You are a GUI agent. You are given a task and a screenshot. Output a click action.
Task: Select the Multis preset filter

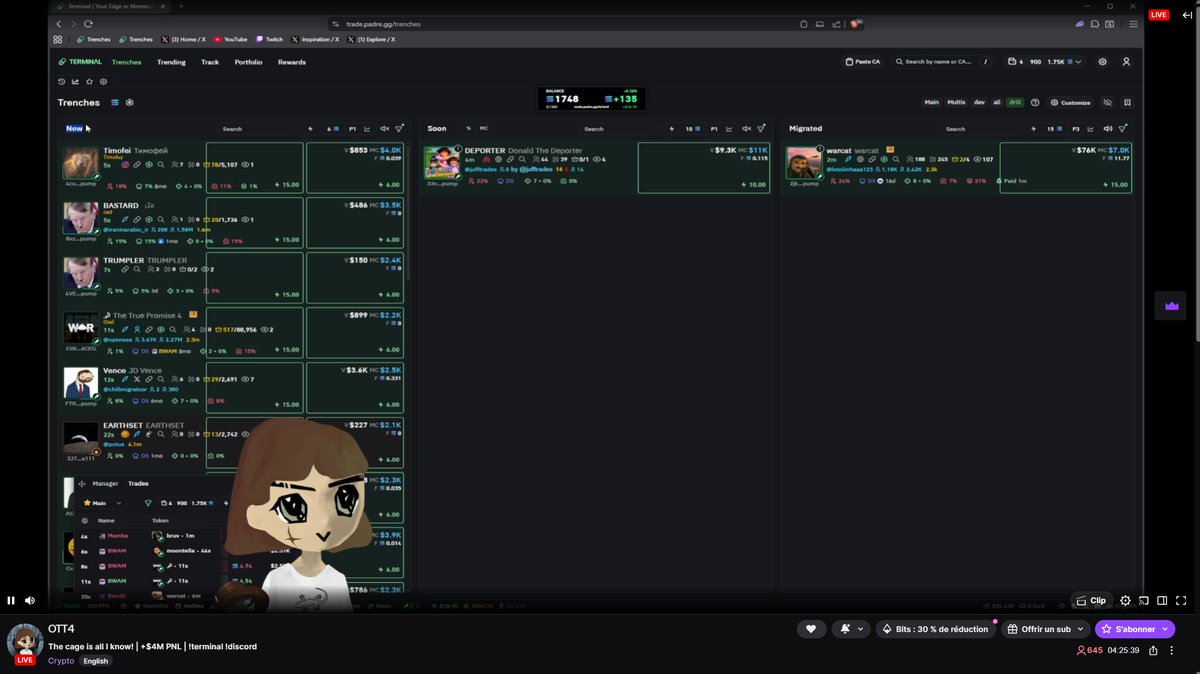[x=956, y=102]
